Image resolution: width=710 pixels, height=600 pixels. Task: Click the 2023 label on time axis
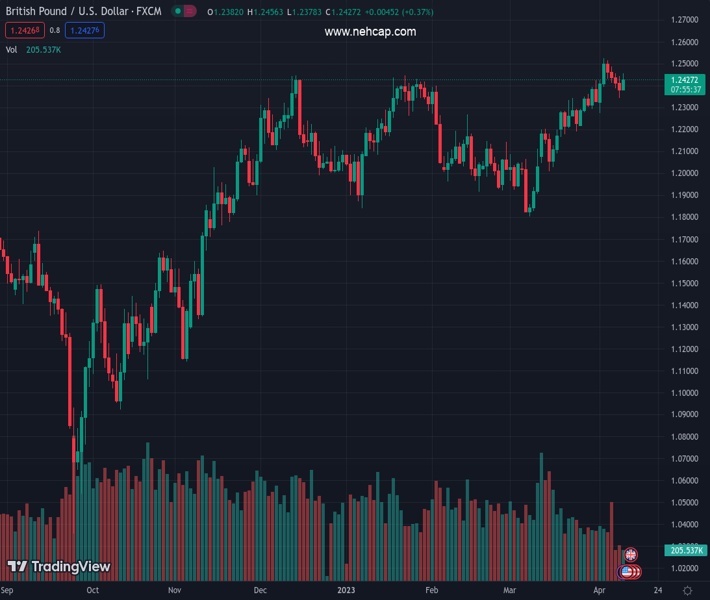pos(347,591)
